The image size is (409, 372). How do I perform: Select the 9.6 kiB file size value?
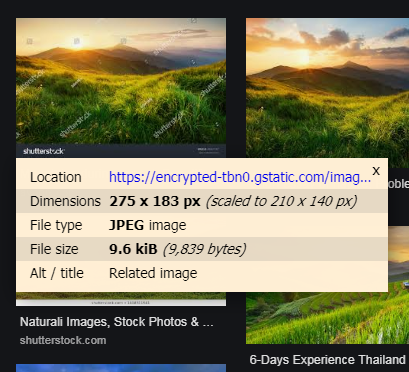(x=133, y=249)
